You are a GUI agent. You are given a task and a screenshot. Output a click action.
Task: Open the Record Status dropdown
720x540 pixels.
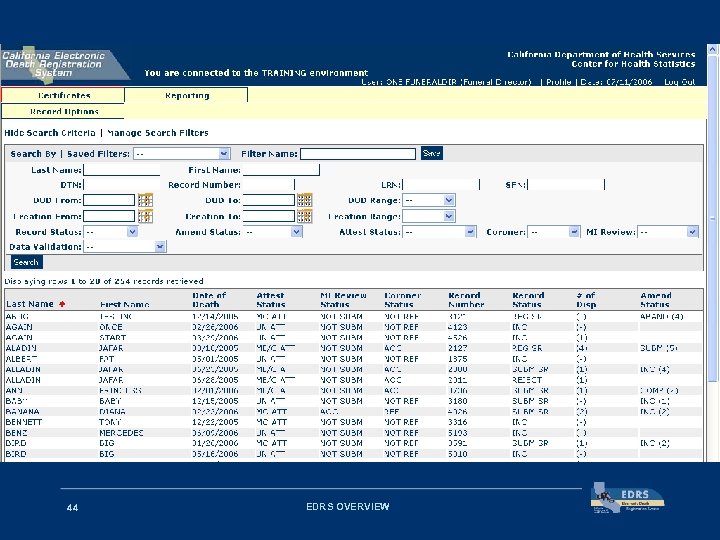click(111, 232)
